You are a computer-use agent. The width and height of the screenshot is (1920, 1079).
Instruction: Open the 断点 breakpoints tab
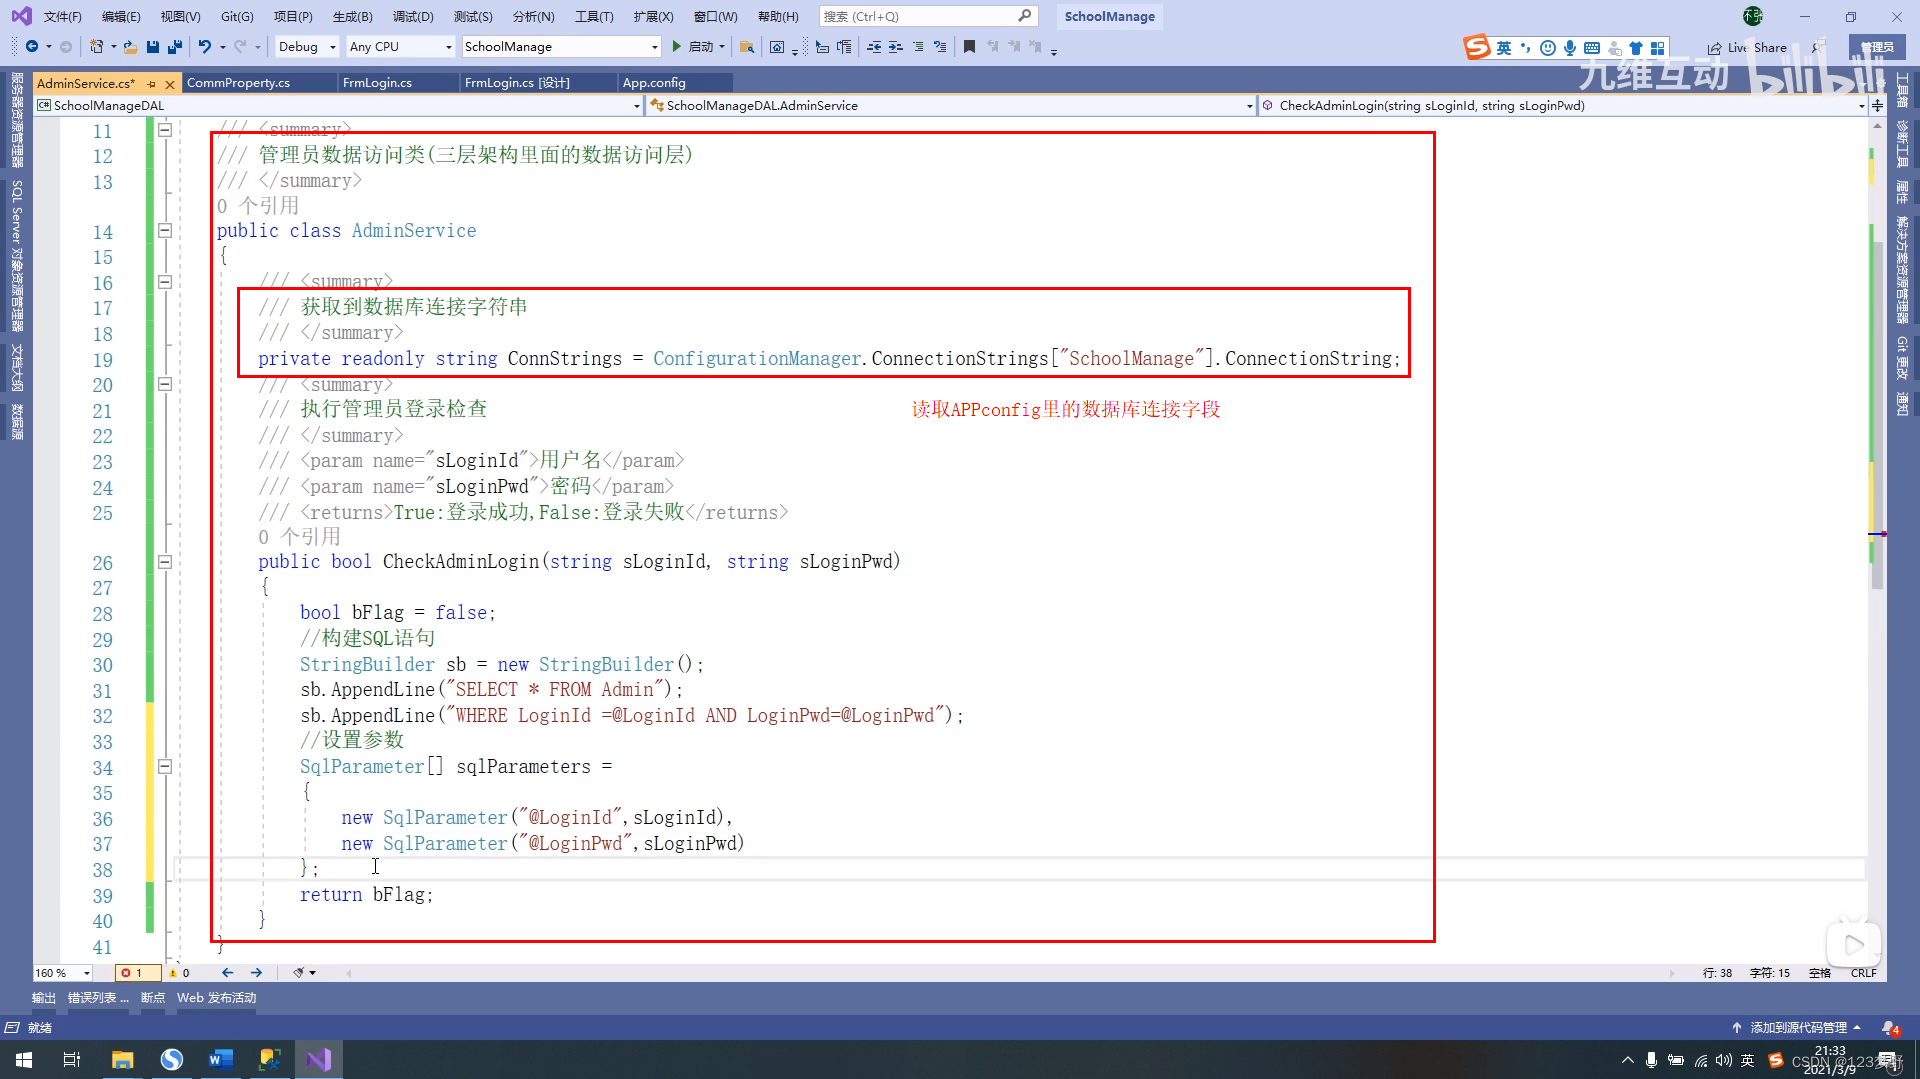pyautogui.click(x=153, y=997)
